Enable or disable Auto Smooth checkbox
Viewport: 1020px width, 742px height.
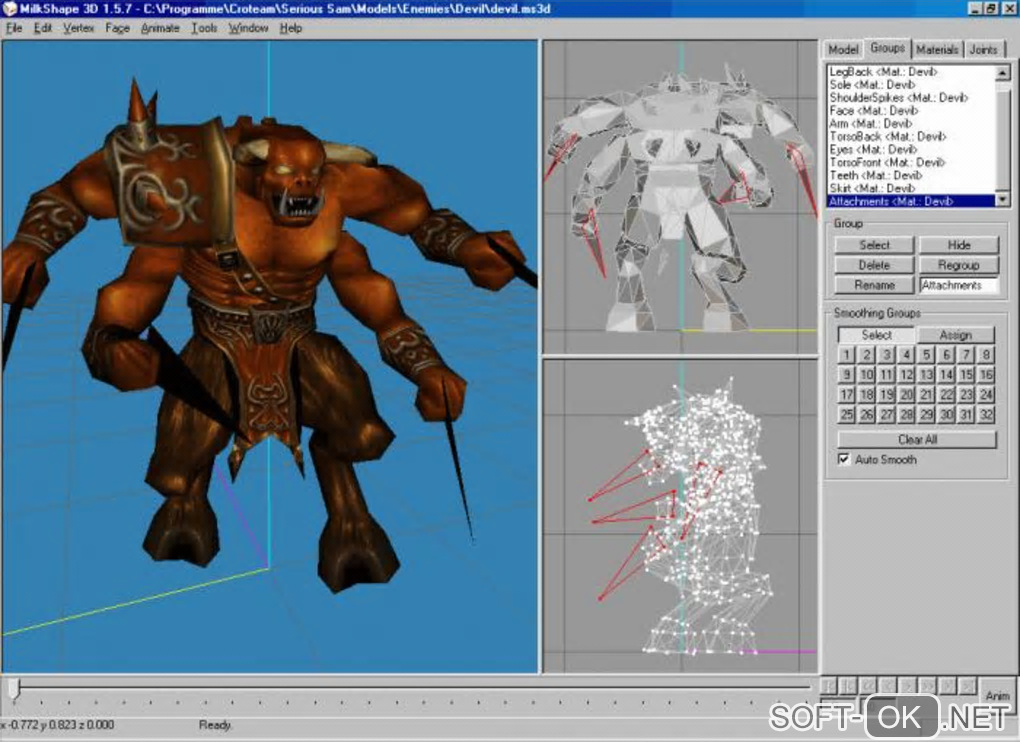tap(845, 459)
